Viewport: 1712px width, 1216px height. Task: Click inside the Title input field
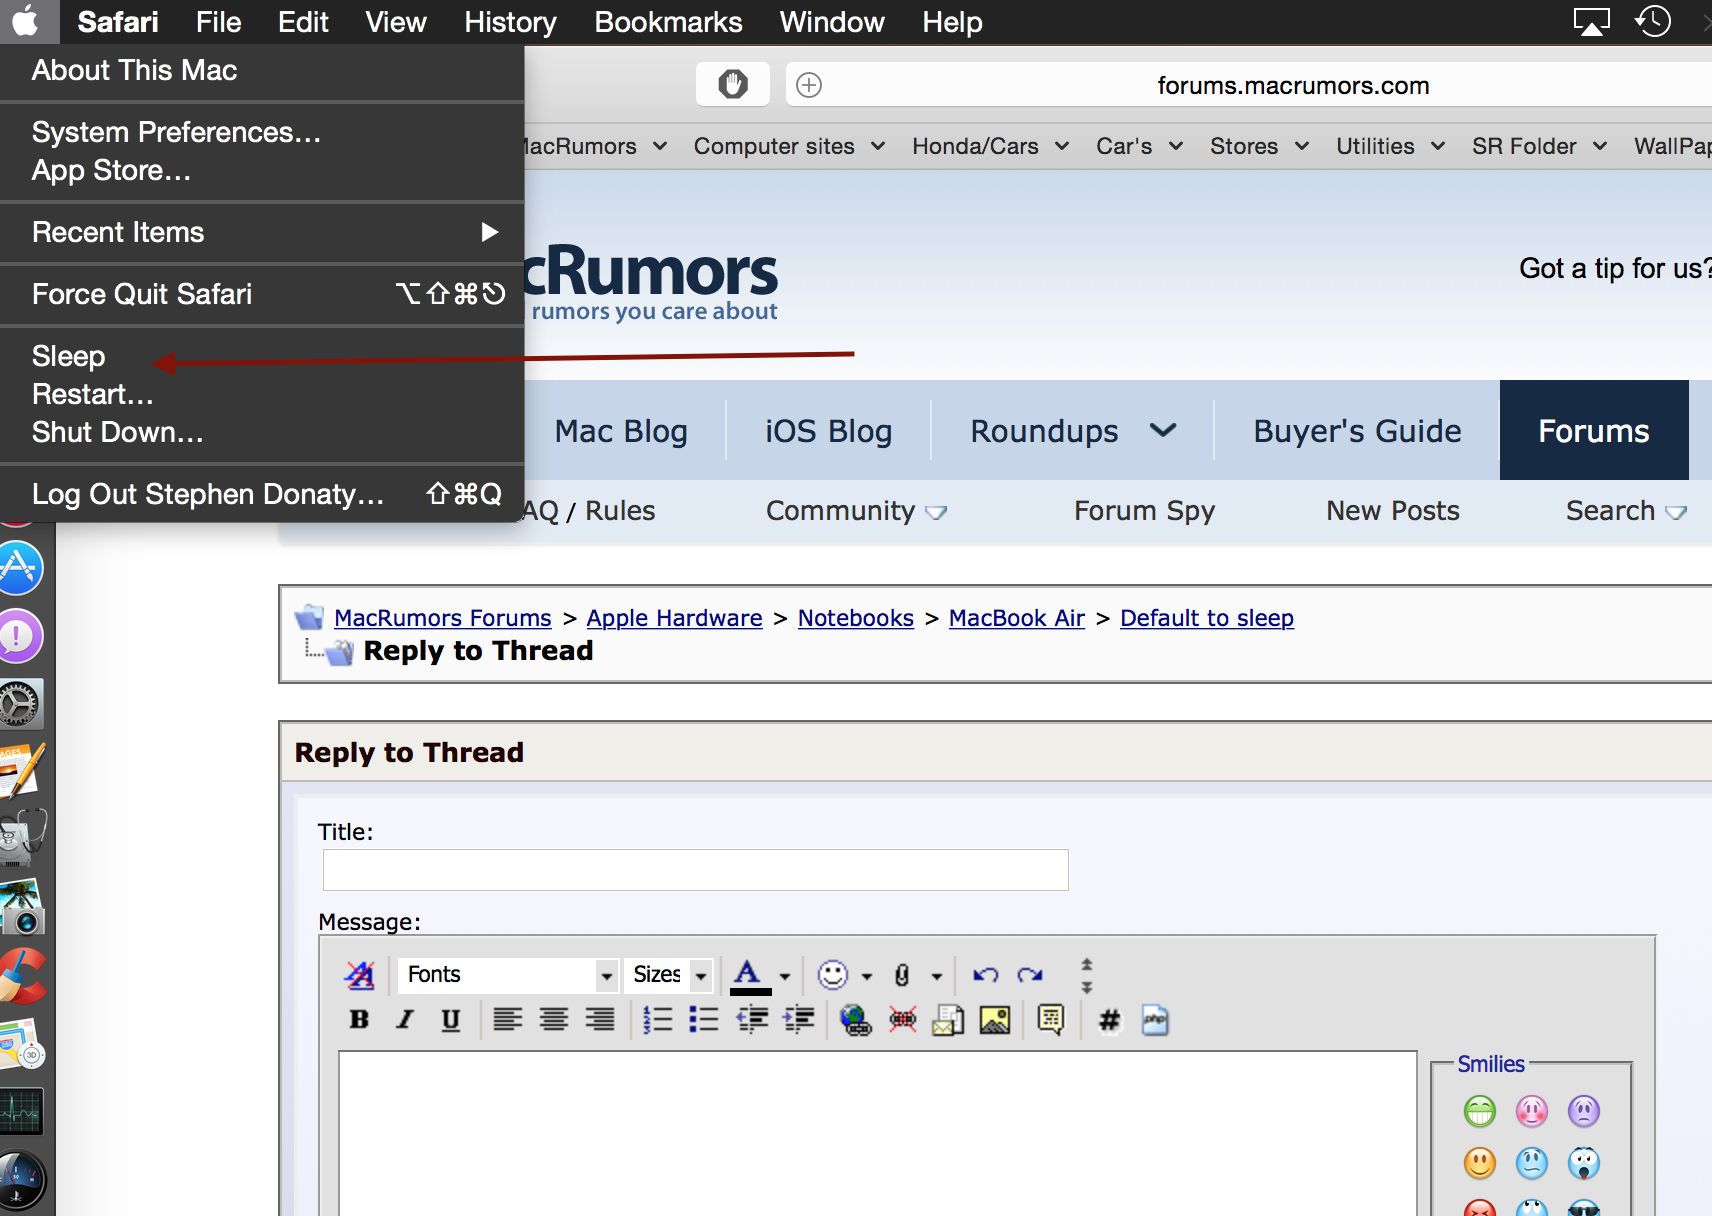[696, 870]
